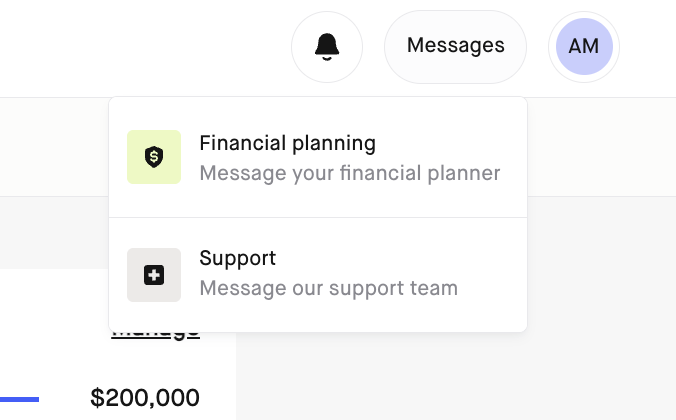This screenshot has width=676, height=420.
Task: Click the 'Message our support team' text
Action: pyautogui.click(x=329, y=288)
